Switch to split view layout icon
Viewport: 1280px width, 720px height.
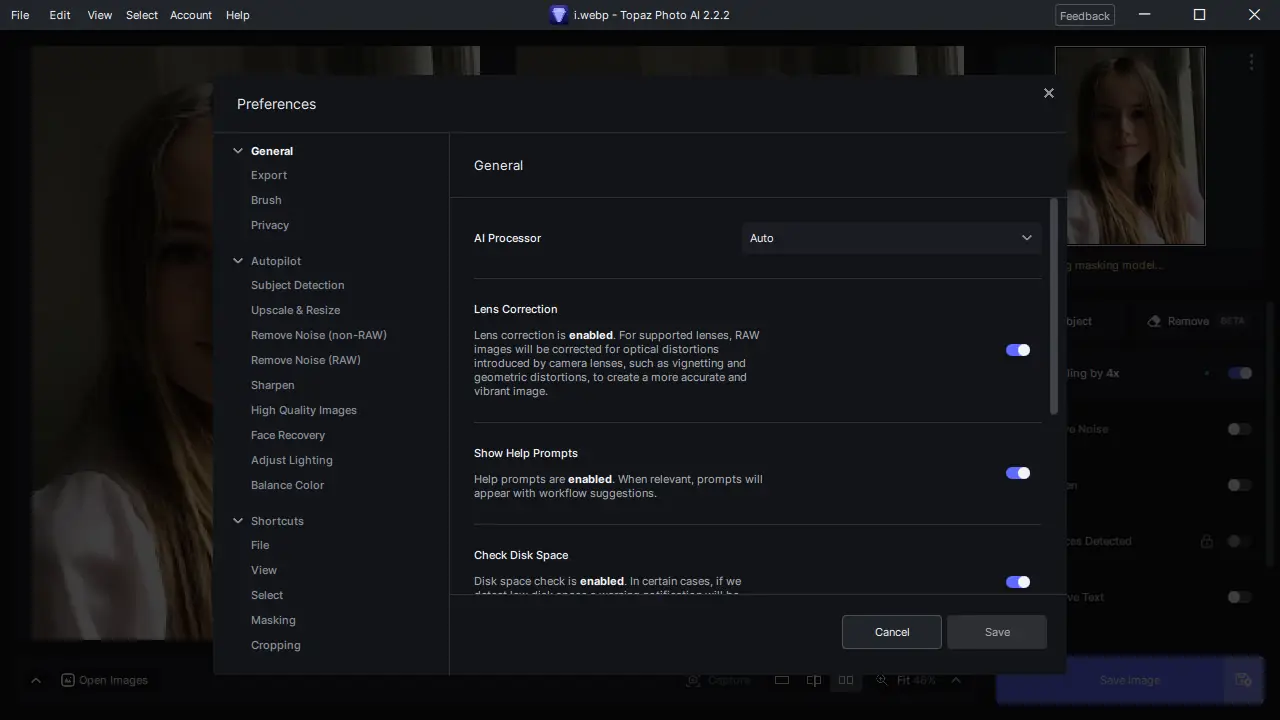814,680
